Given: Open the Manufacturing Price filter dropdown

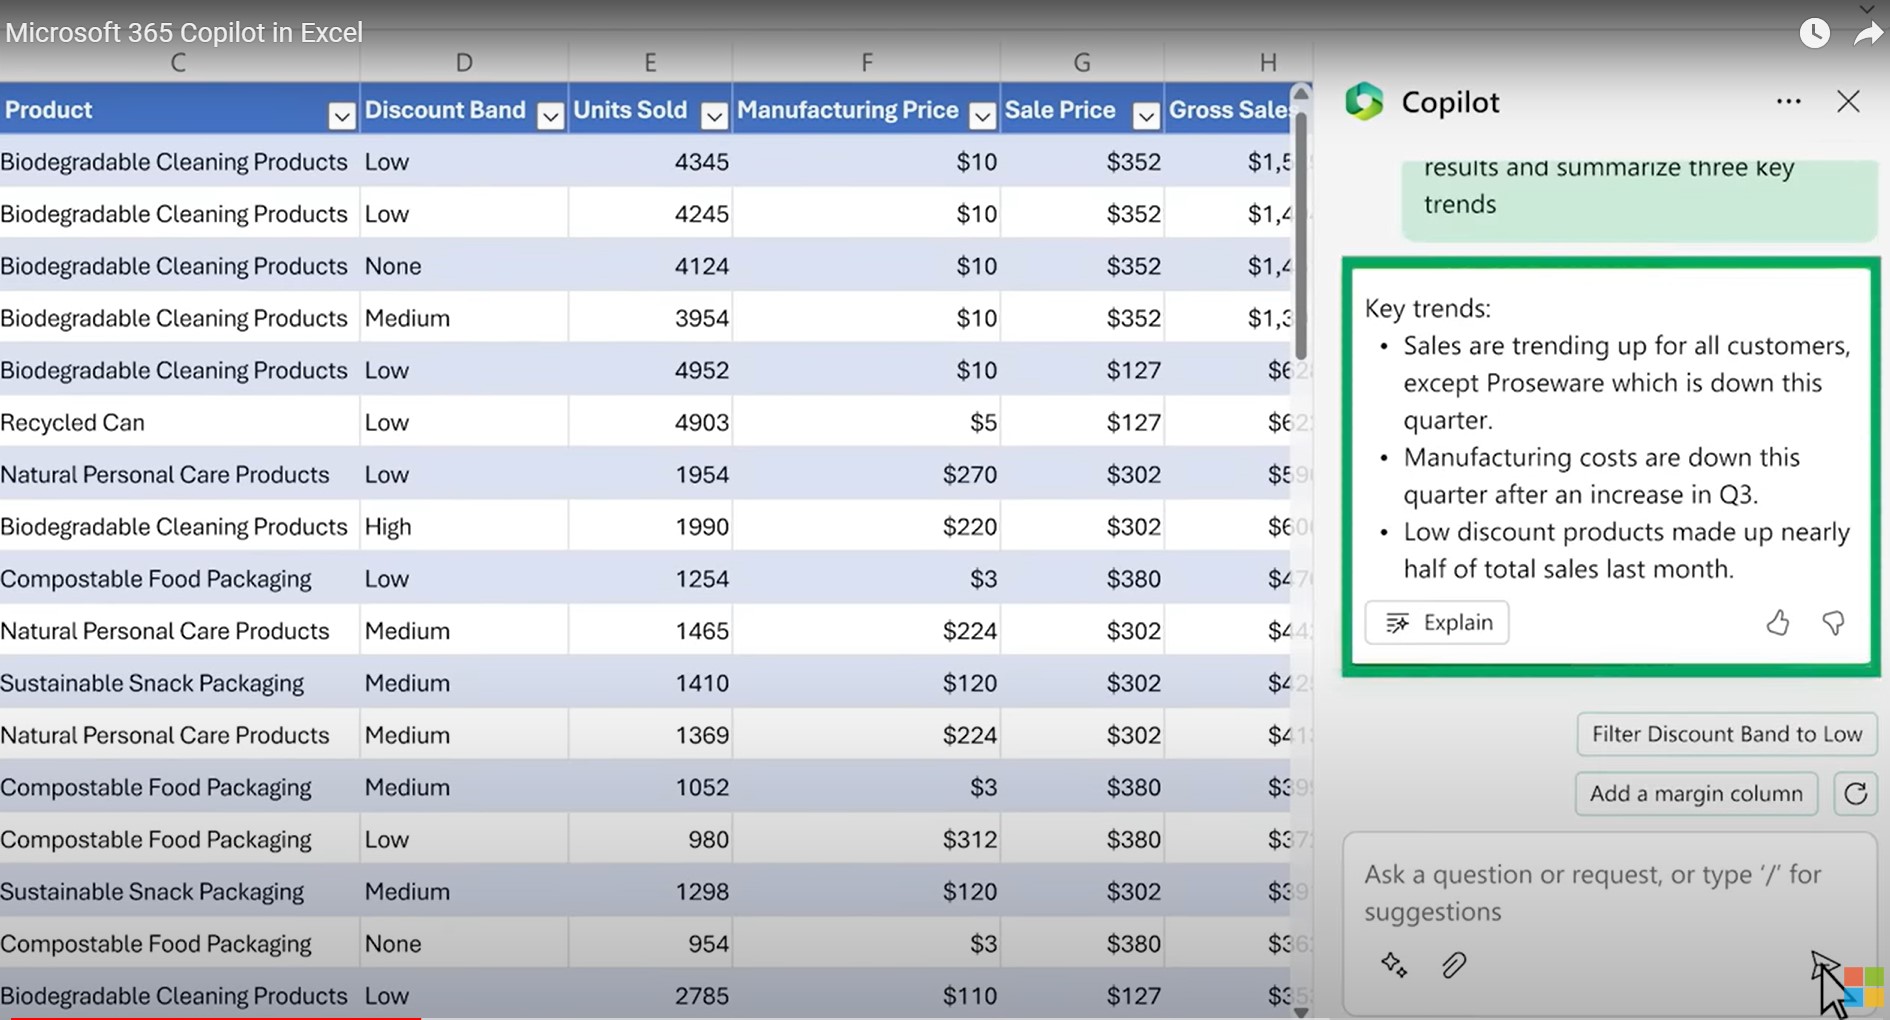Looking at the screenshot, I should (x=982, y=116).
